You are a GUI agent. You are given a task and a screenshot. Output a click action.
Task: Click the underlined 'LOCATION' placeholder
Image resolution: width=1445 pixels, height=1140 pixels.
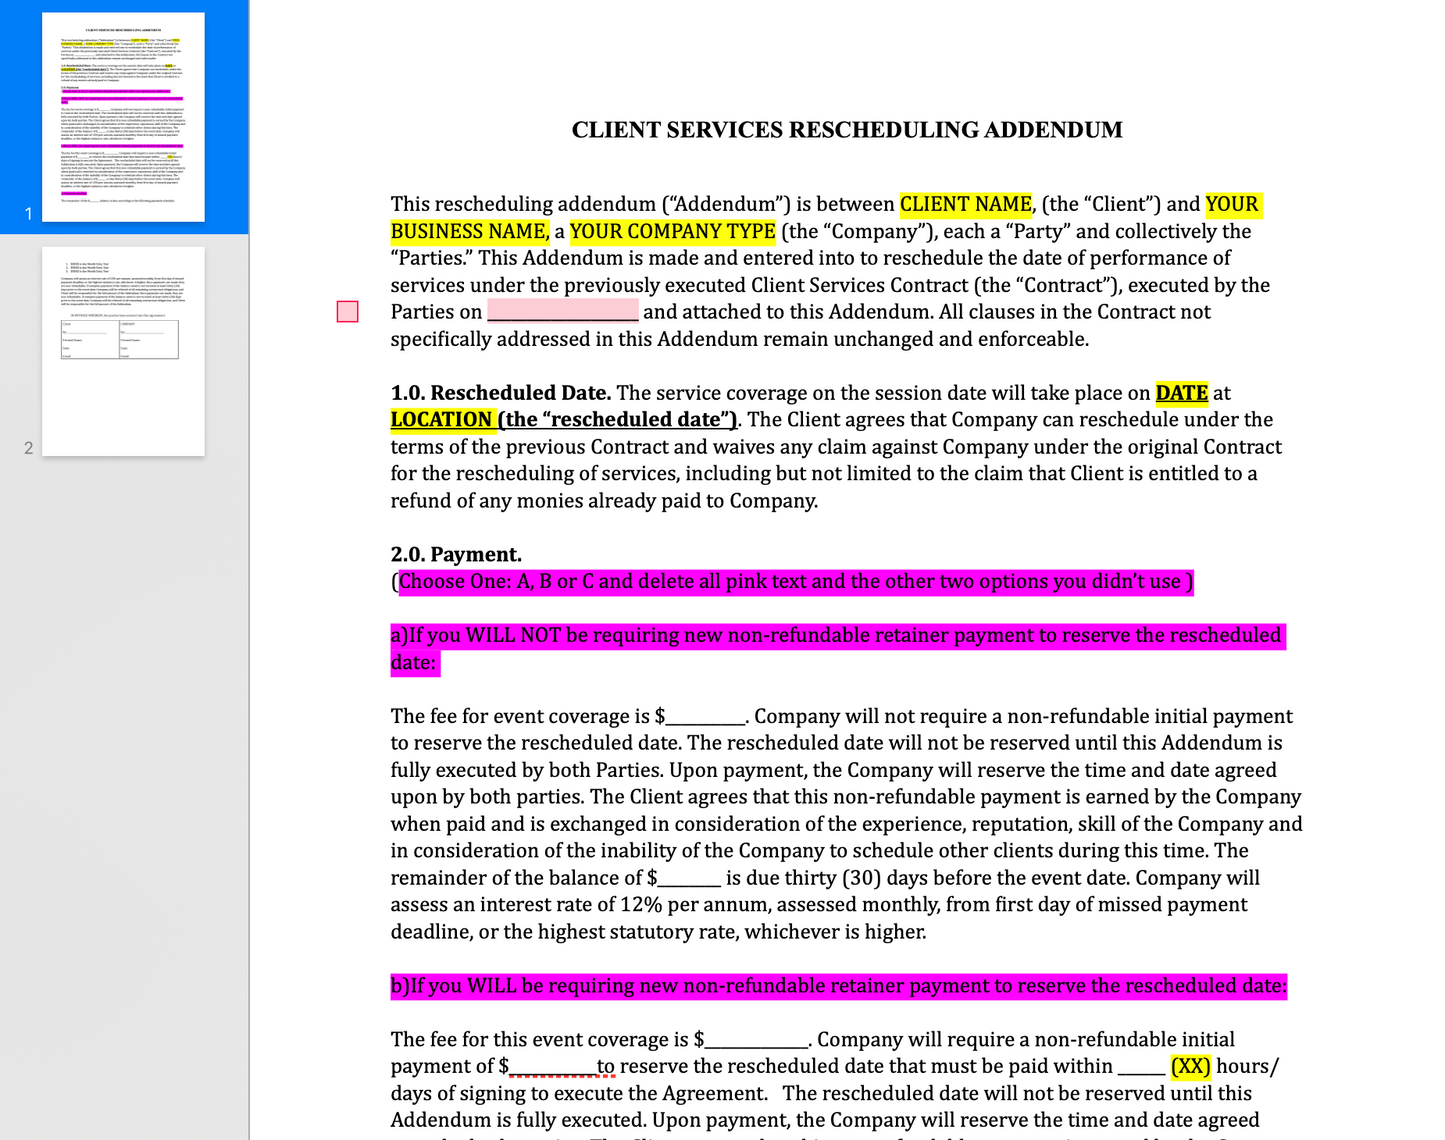(x=441, y=420)
